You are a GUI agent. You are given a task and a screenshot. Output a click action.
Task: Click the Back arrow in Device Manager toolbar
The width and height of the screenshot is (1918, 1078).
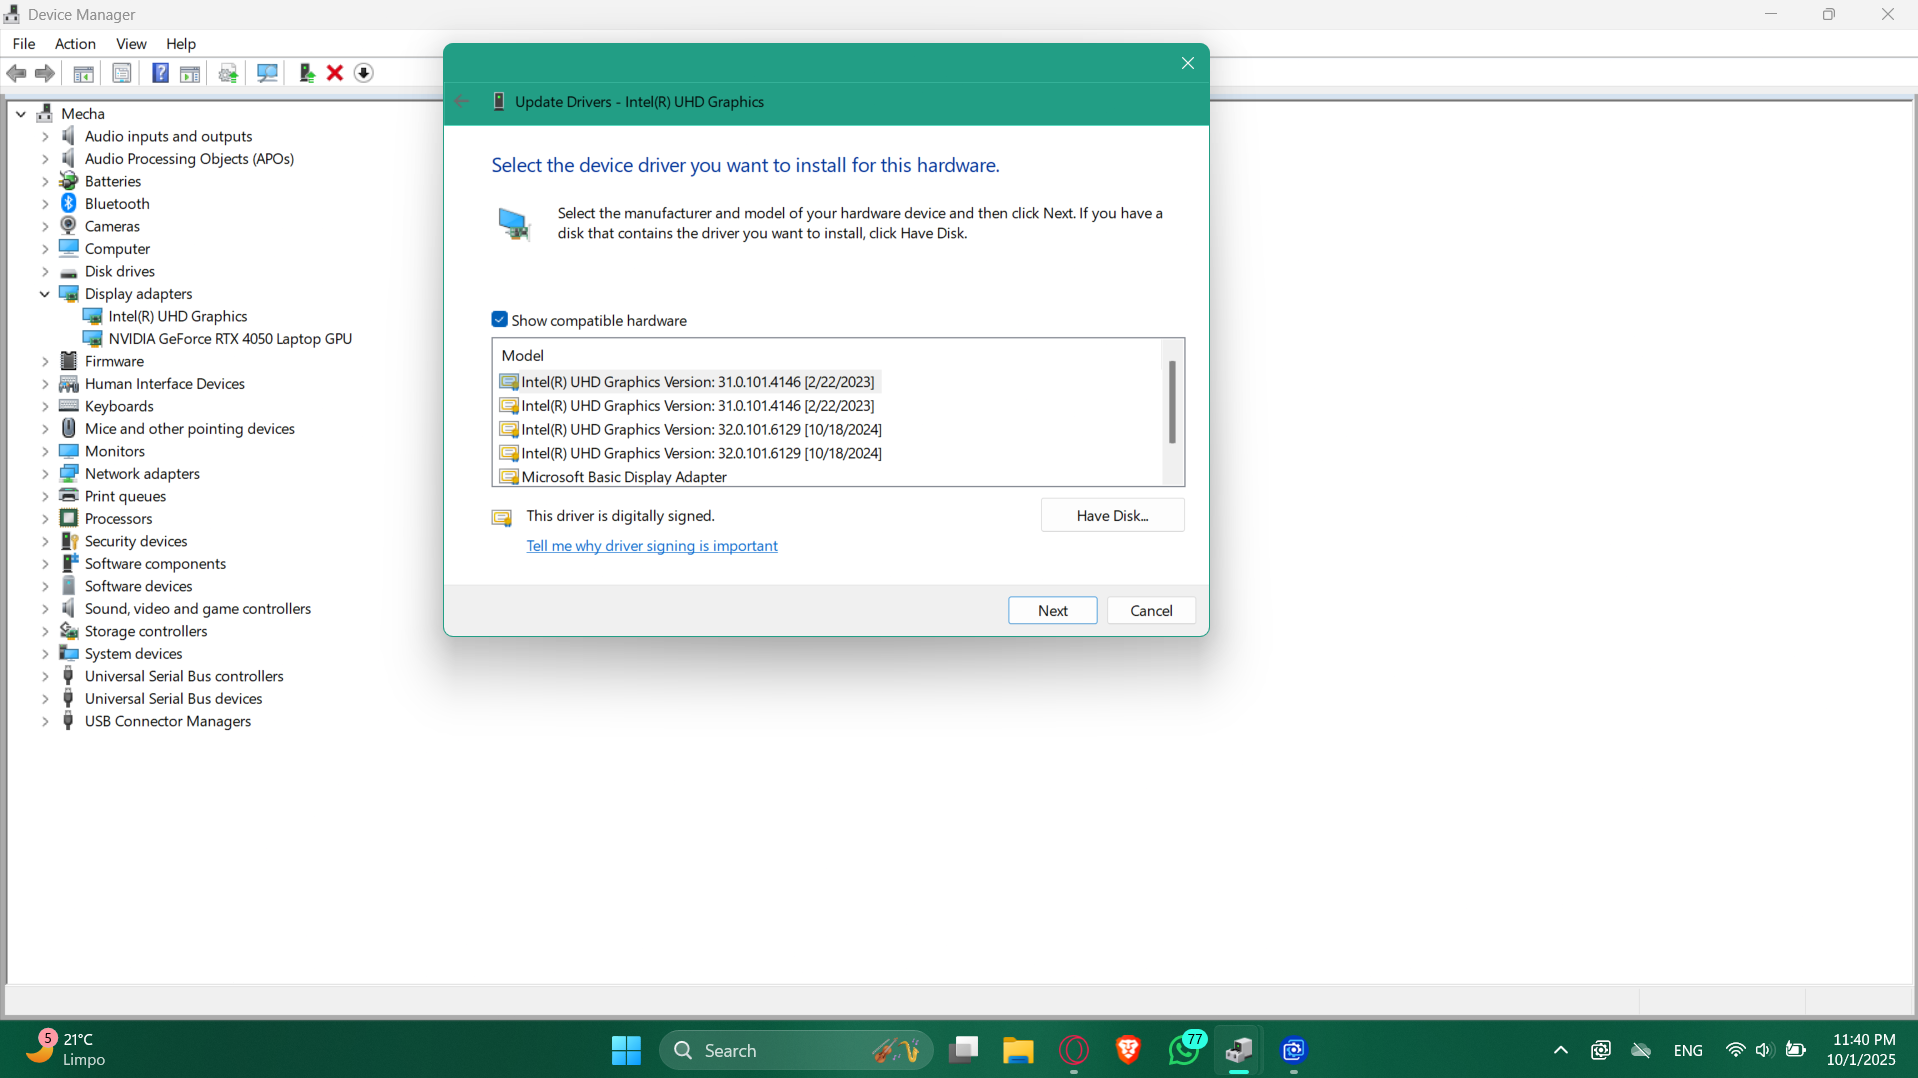click(x=17, y=73)
